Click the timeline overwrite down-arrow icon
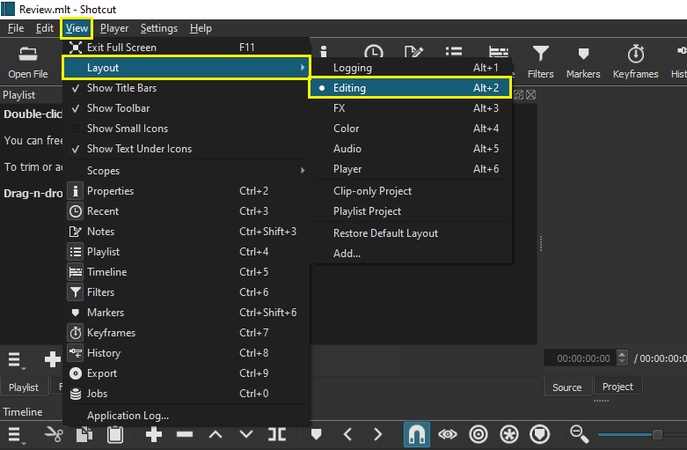Image resolution: width=687 pixels, height=450 pixels. [x=246, y=435]
